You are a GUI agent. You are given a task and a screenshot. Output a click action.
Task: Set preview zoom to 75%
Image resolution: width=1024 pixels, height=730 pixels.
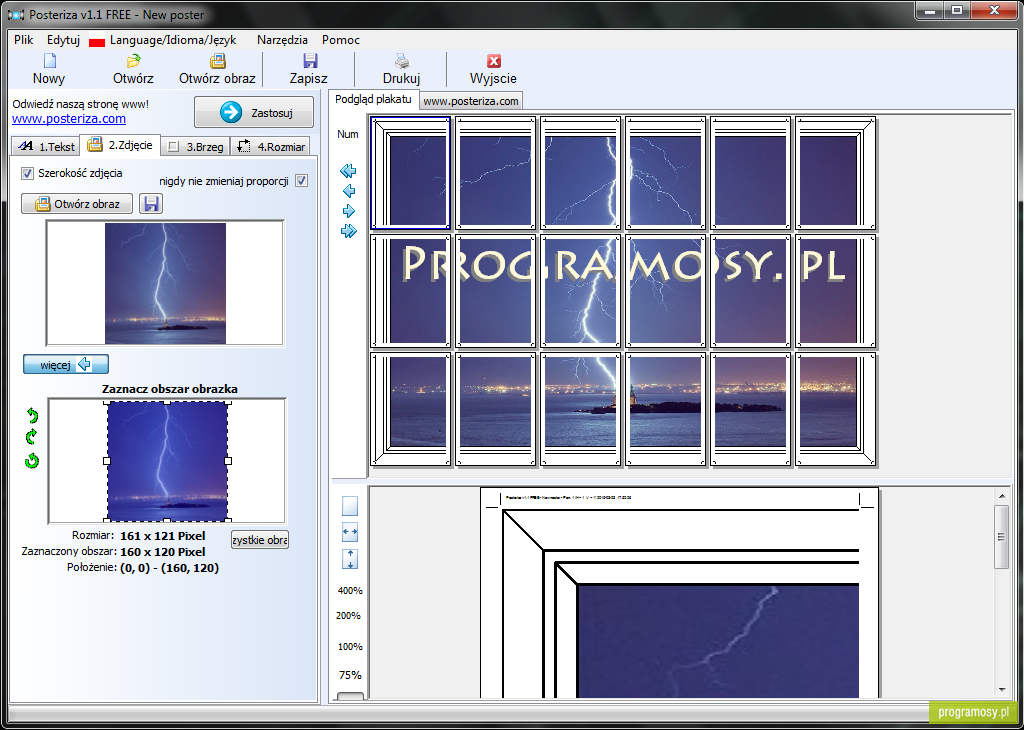pos(350,675)
